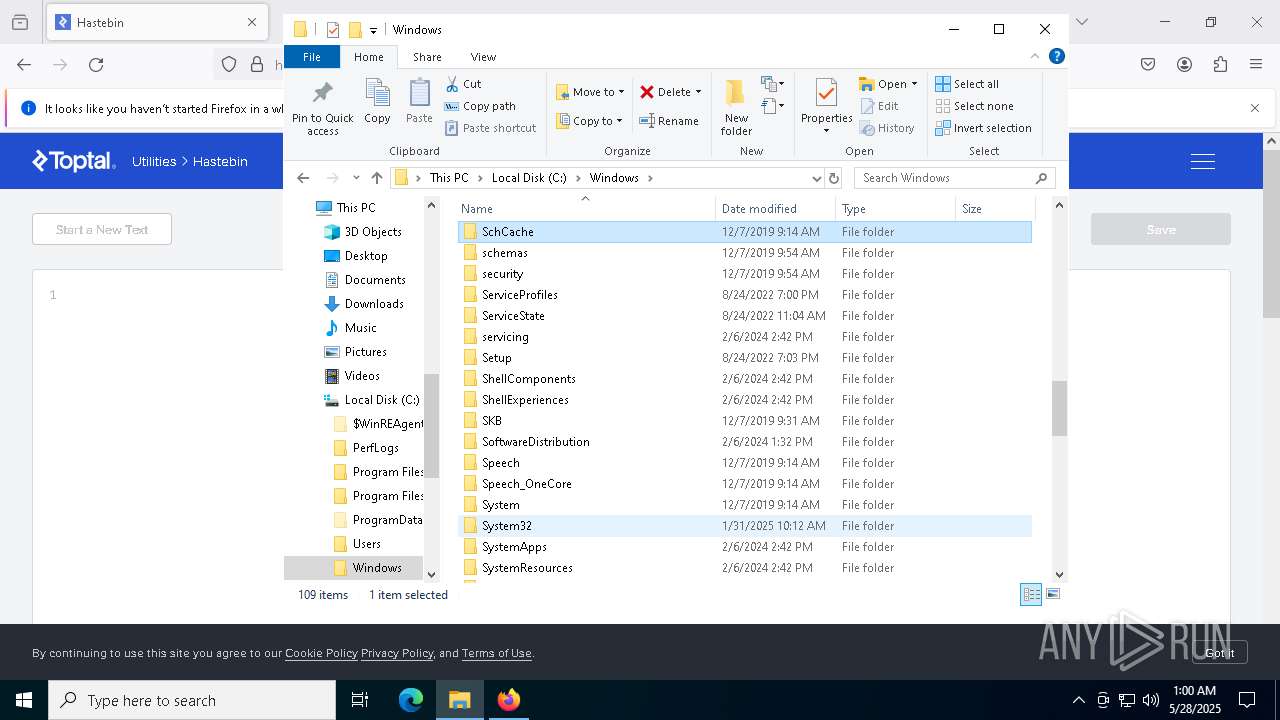
Task: Sort by Date modified column header
Action: pos(775,209)
